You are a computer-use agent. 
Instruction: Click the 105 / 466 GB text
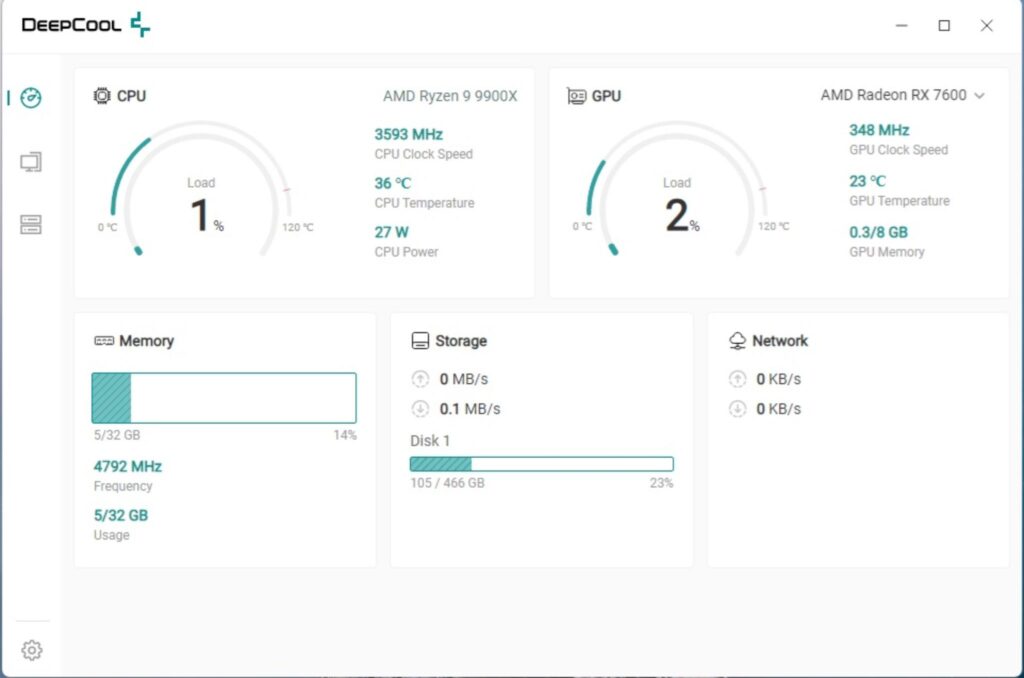[x=447, y=483]
